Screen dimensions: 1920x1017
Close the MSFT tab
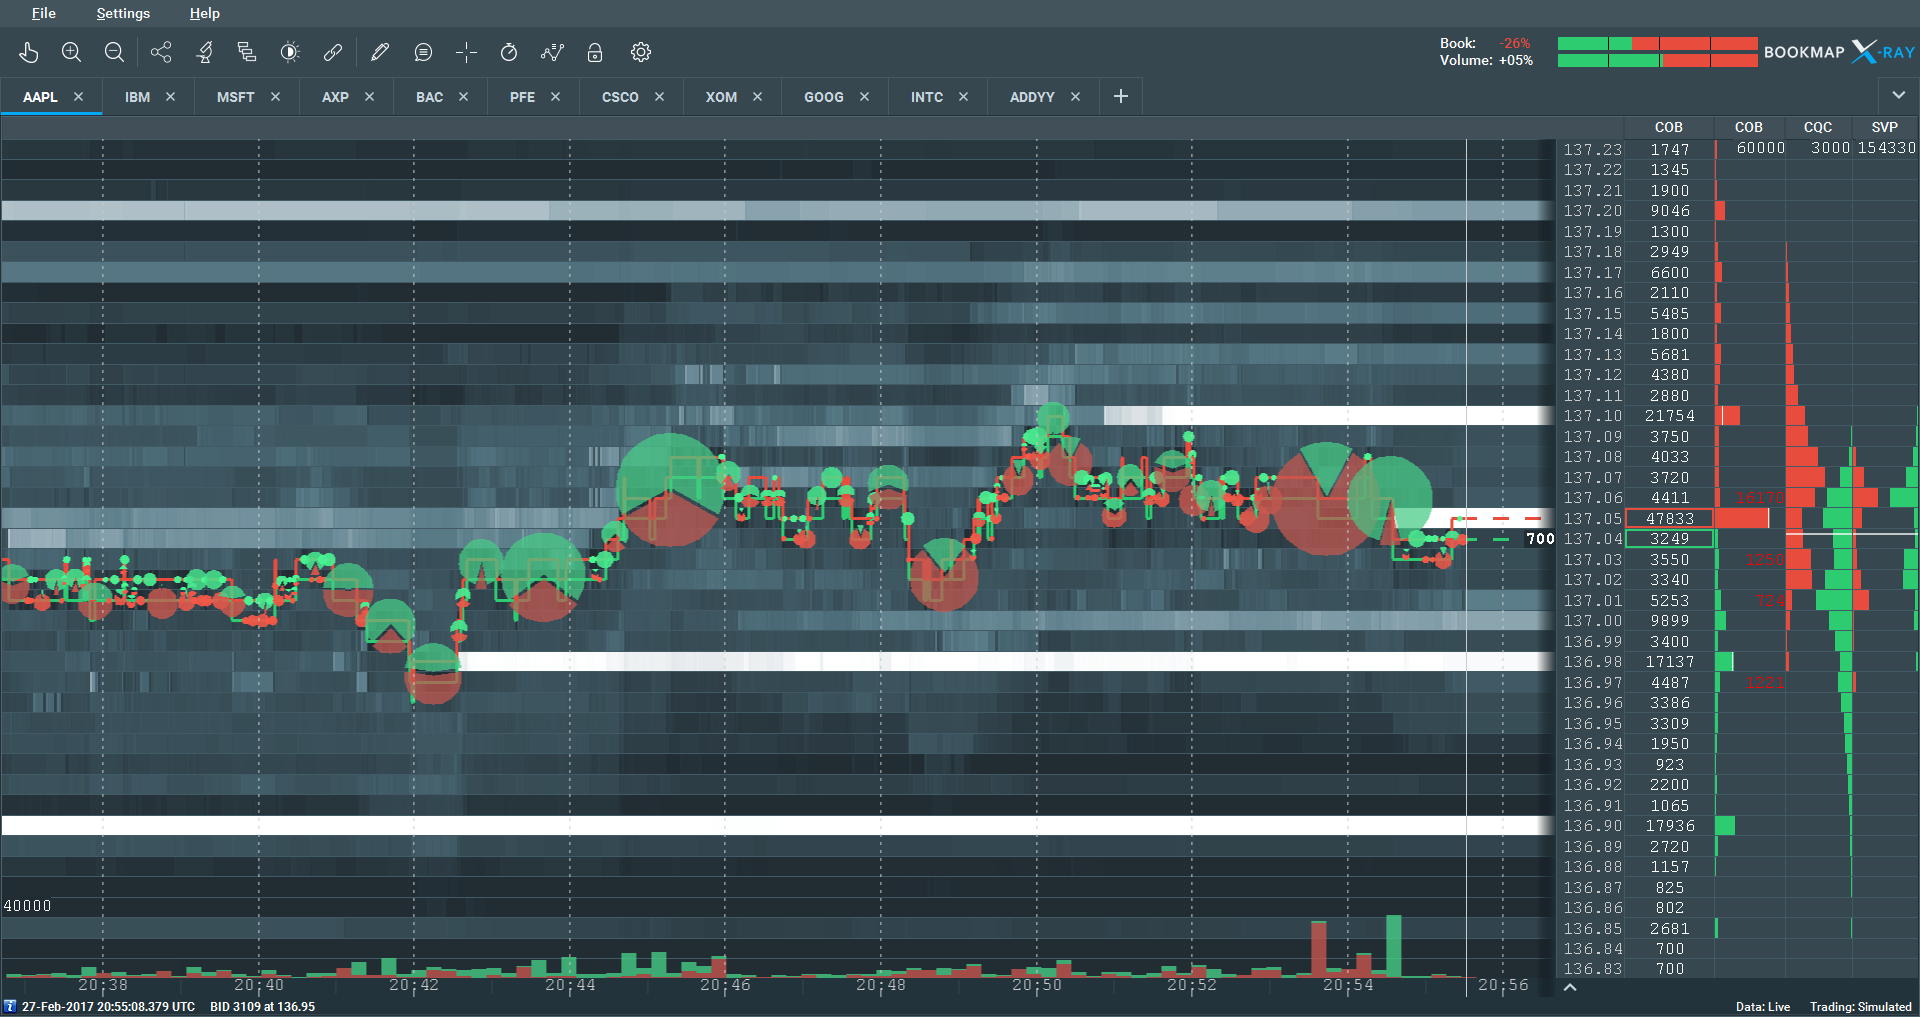pos(275,97)
